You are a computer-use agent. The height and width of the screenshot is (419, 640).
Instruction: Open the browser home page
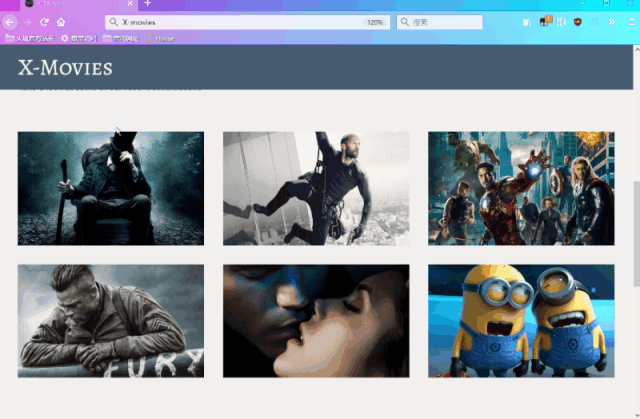click(61, 22)
